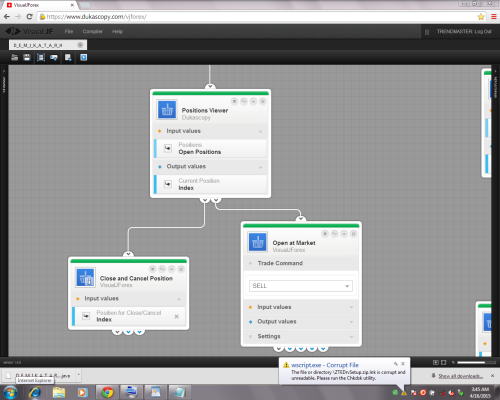Open the Compiler menu
The height and width of the screenshot is (400, 500).
point(92,31)
